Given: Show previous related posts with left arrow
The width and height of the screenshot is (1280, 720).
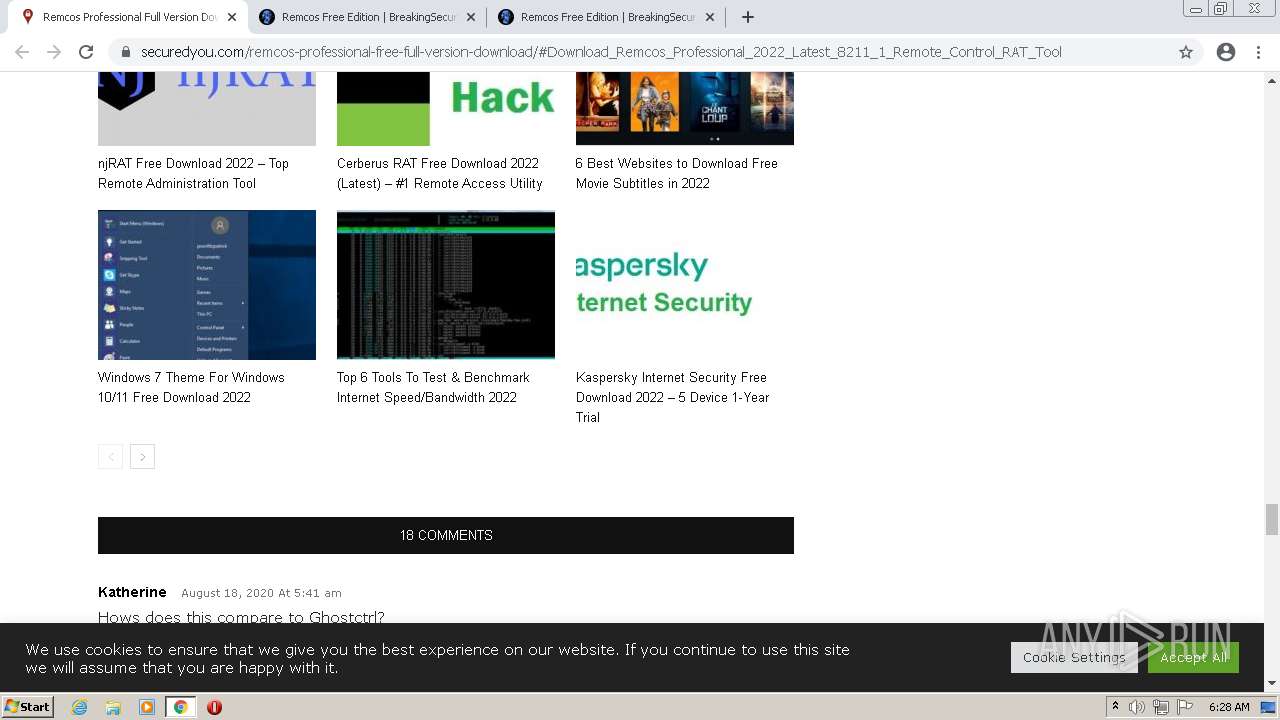Looking at the screenshot, I should (x=110, y=457).
